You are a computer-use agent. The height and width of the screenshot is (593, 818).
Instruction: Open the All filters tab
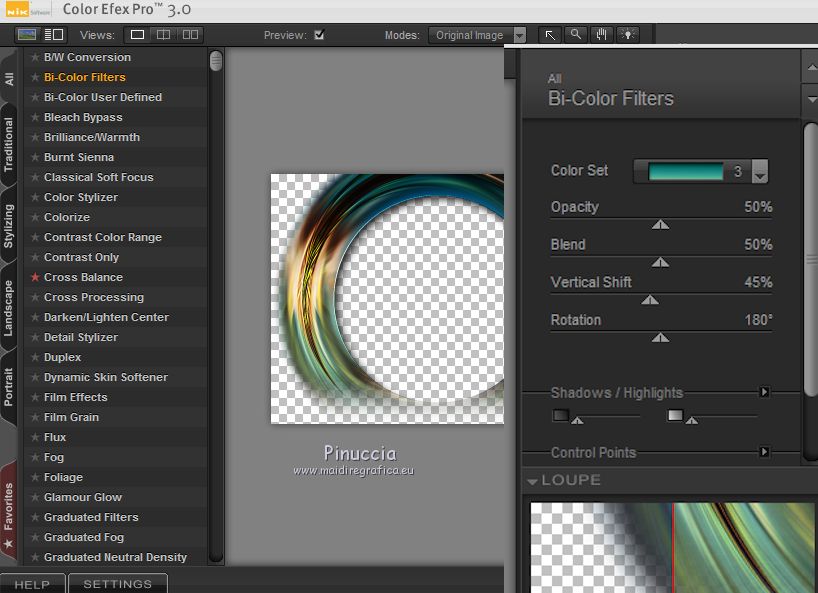[9, 79]
